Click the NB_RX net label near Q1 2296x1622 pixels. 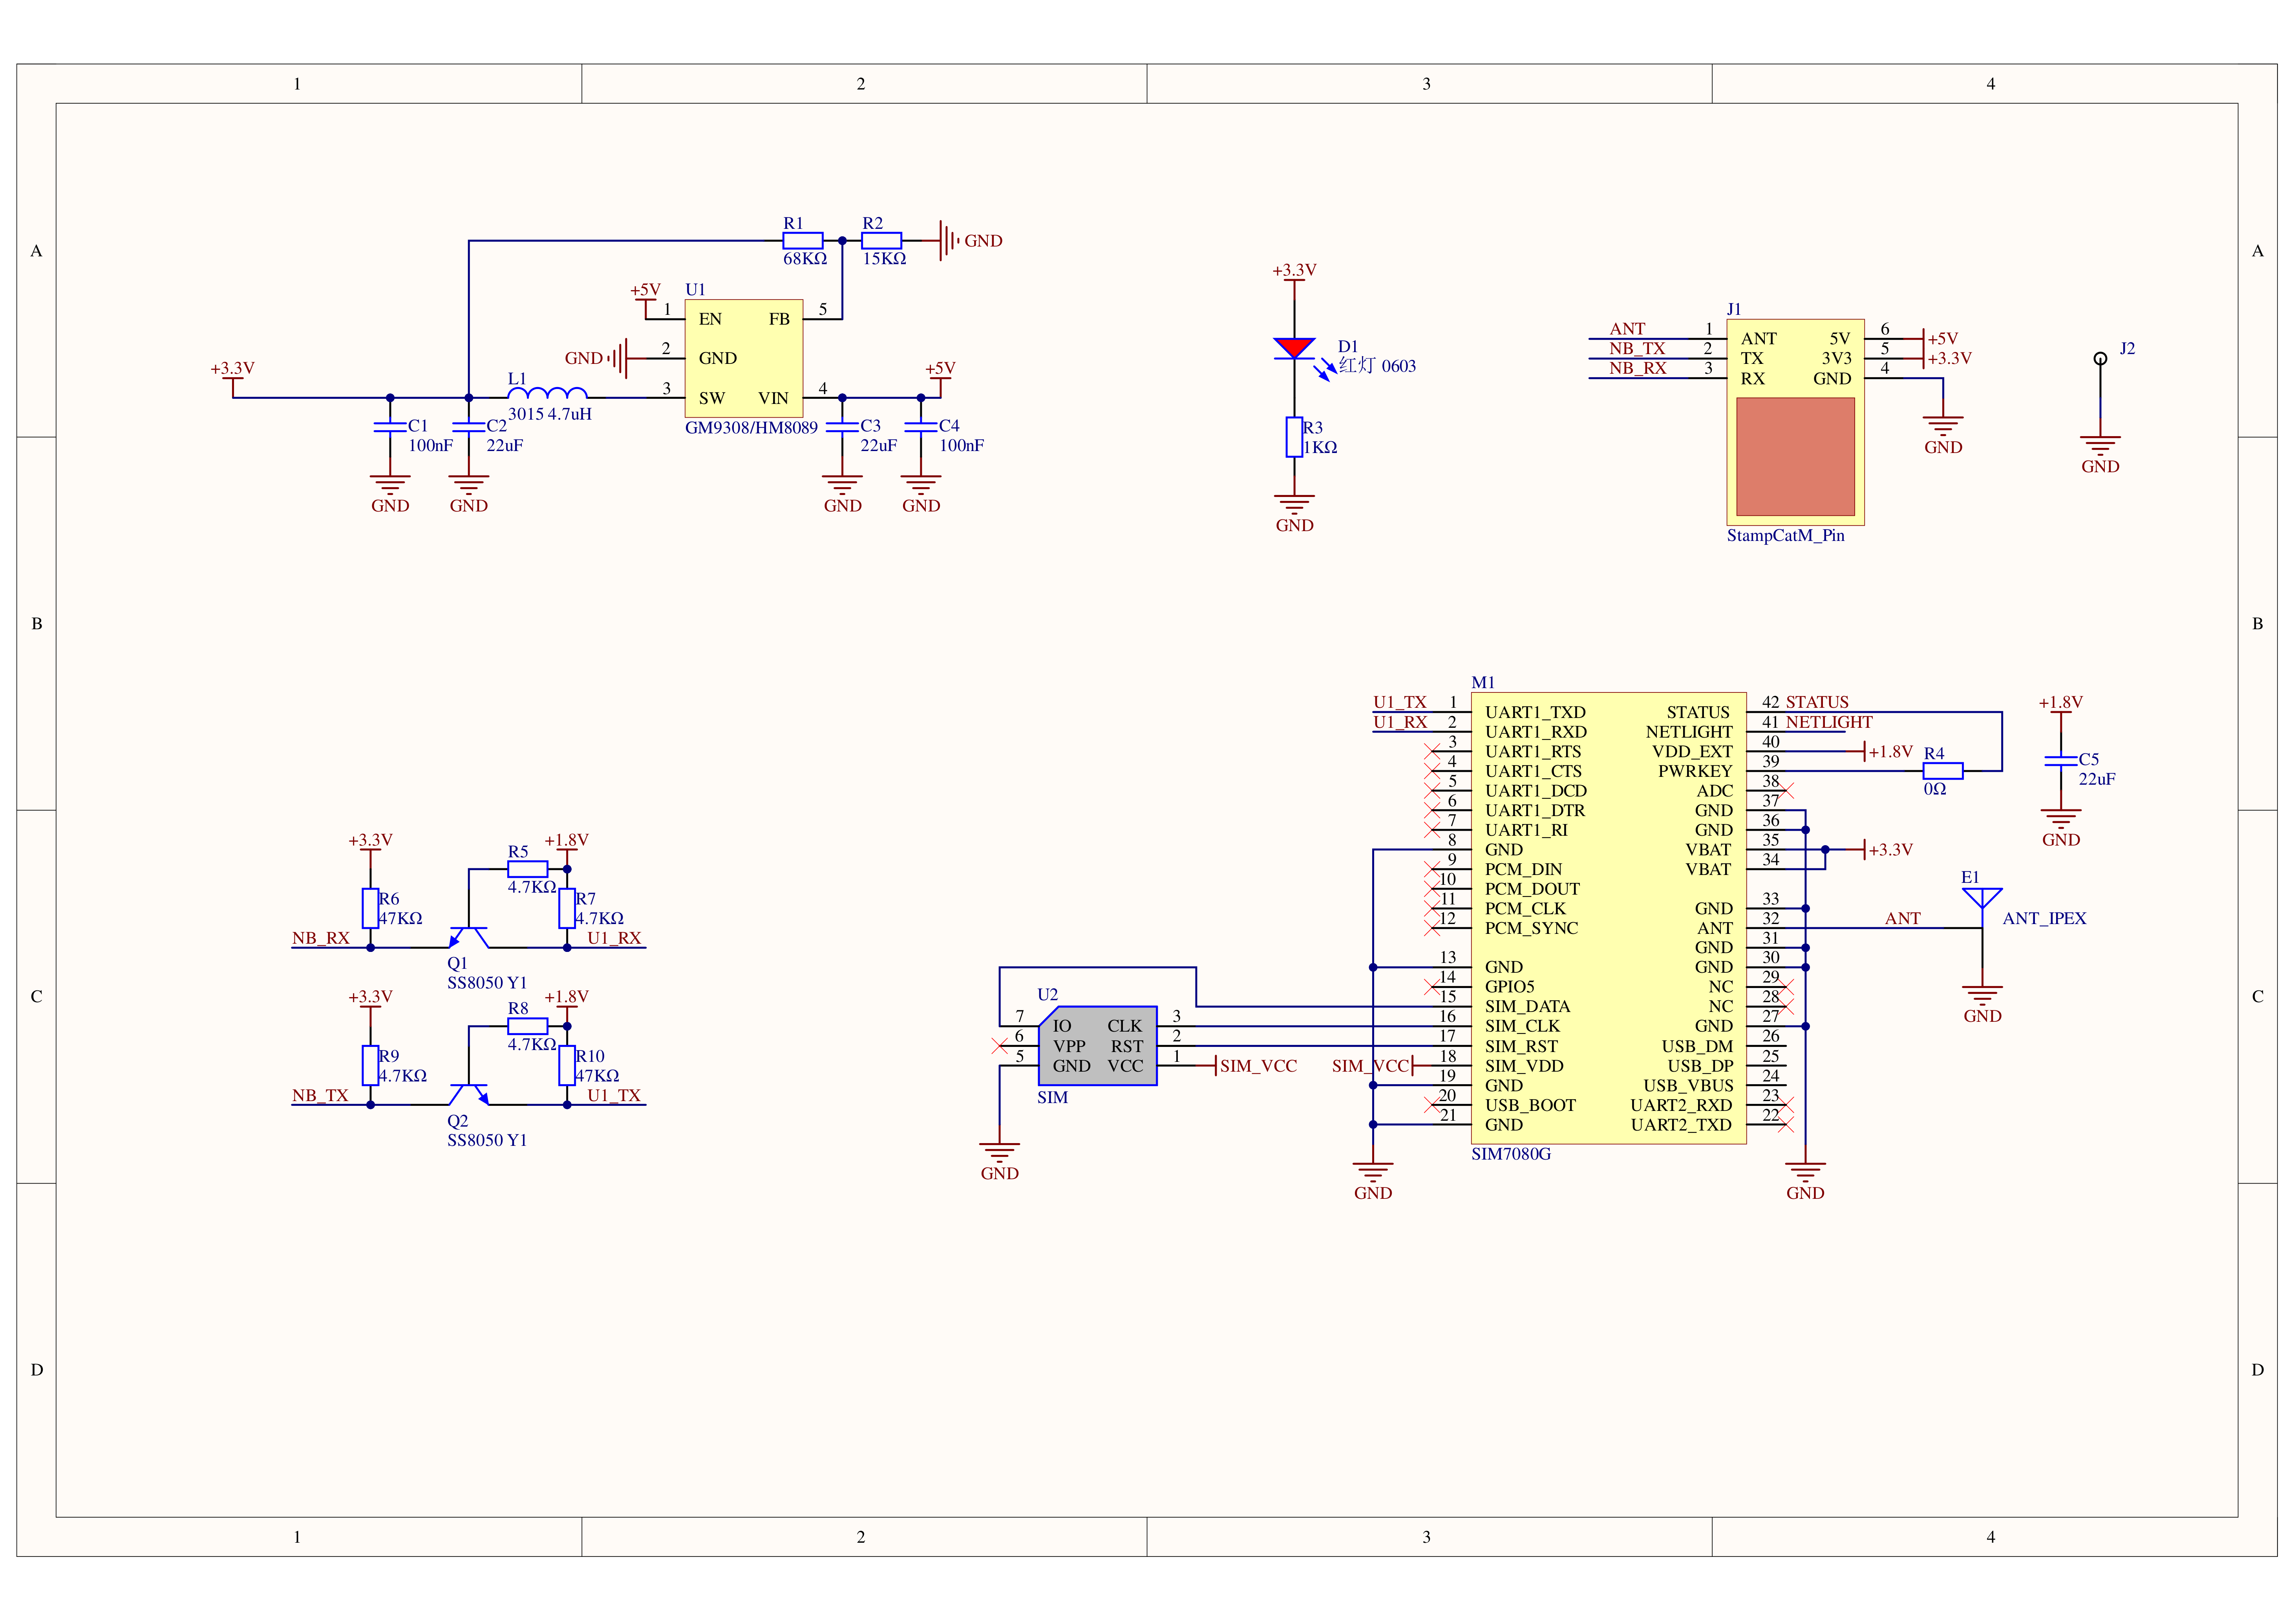321,938
